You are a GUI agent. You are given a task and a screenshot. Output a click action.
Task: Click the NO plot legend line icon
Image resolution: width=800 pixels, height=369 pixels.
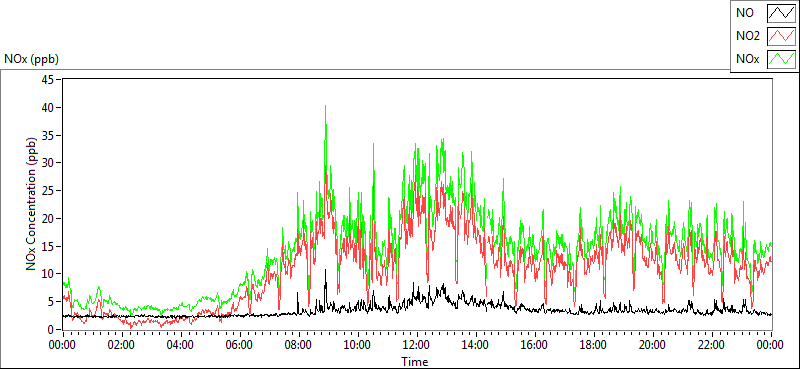click(782, 14)
